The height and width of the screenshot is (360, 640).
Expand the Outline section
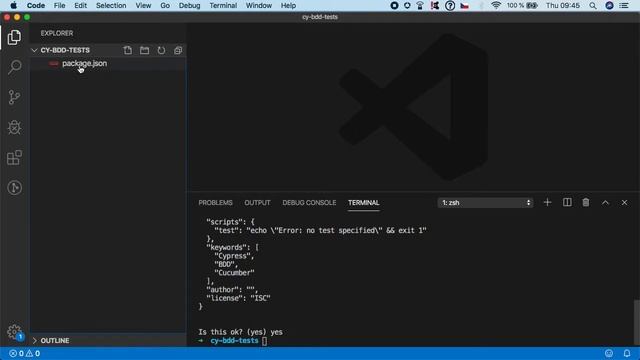(34, 340)
